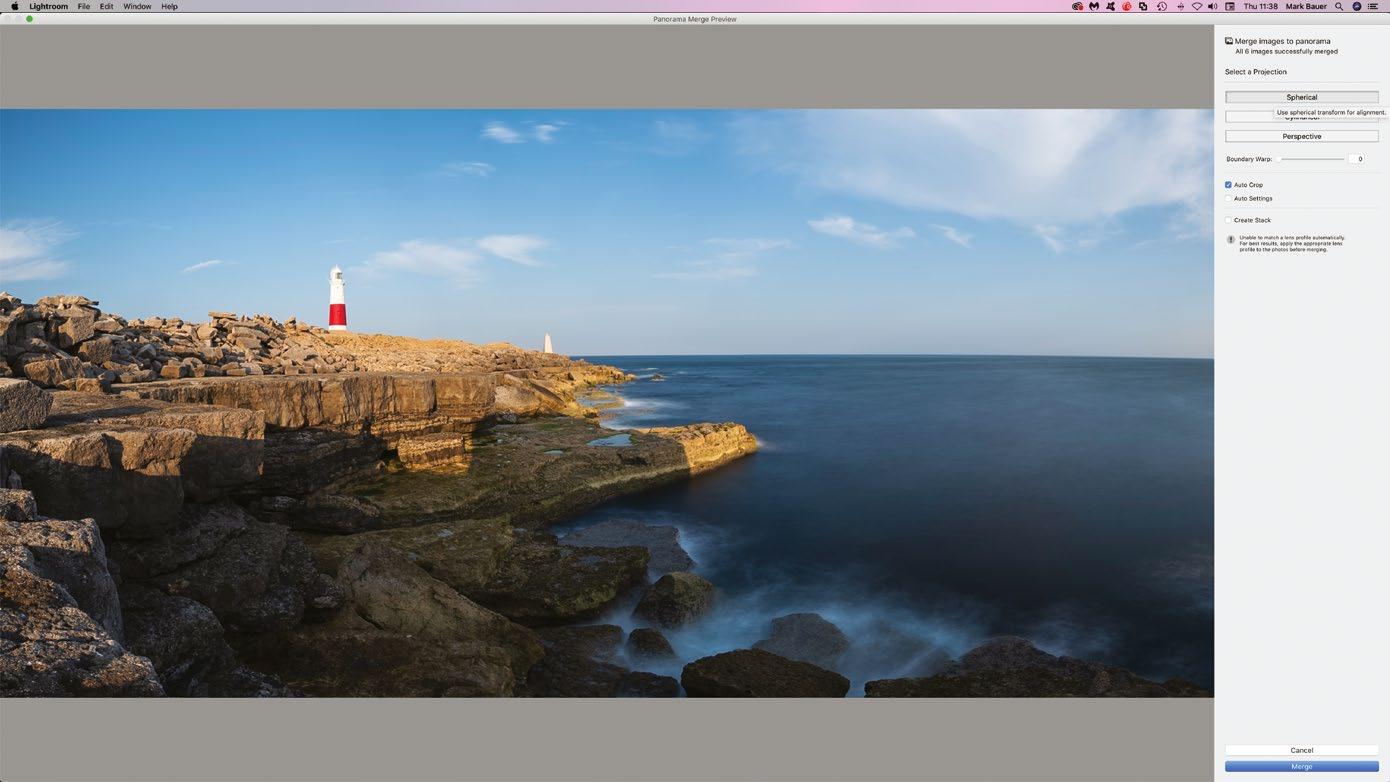Open the Time Machine menu bar icon

tap(1162, 6)
